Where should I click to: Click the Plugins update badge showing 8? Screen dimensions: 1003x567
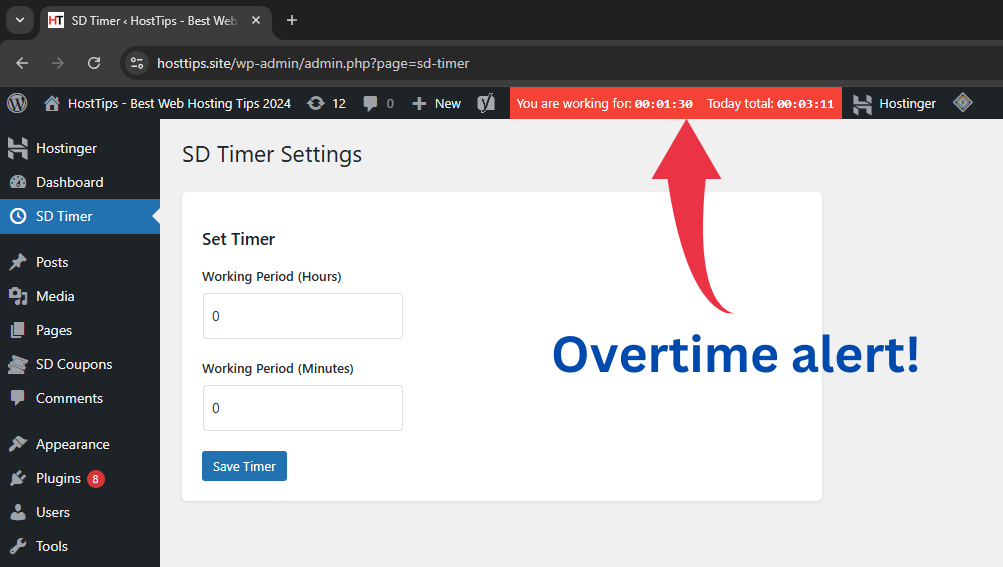96,479
